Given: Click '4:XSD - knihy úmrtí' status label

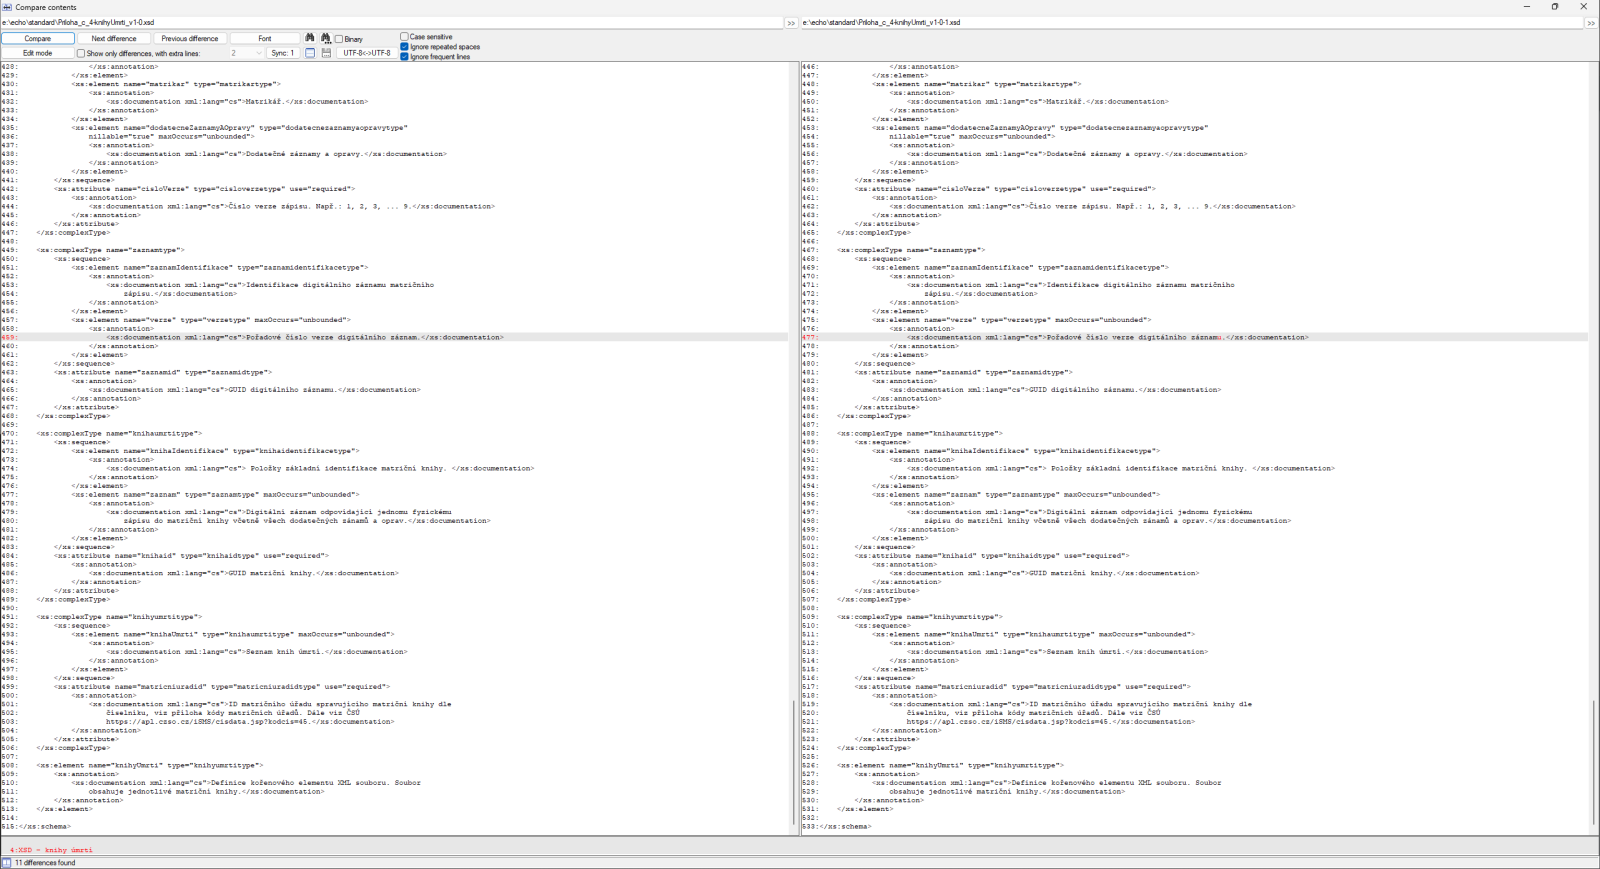Looking at the screenshot, I should point(51,850).
